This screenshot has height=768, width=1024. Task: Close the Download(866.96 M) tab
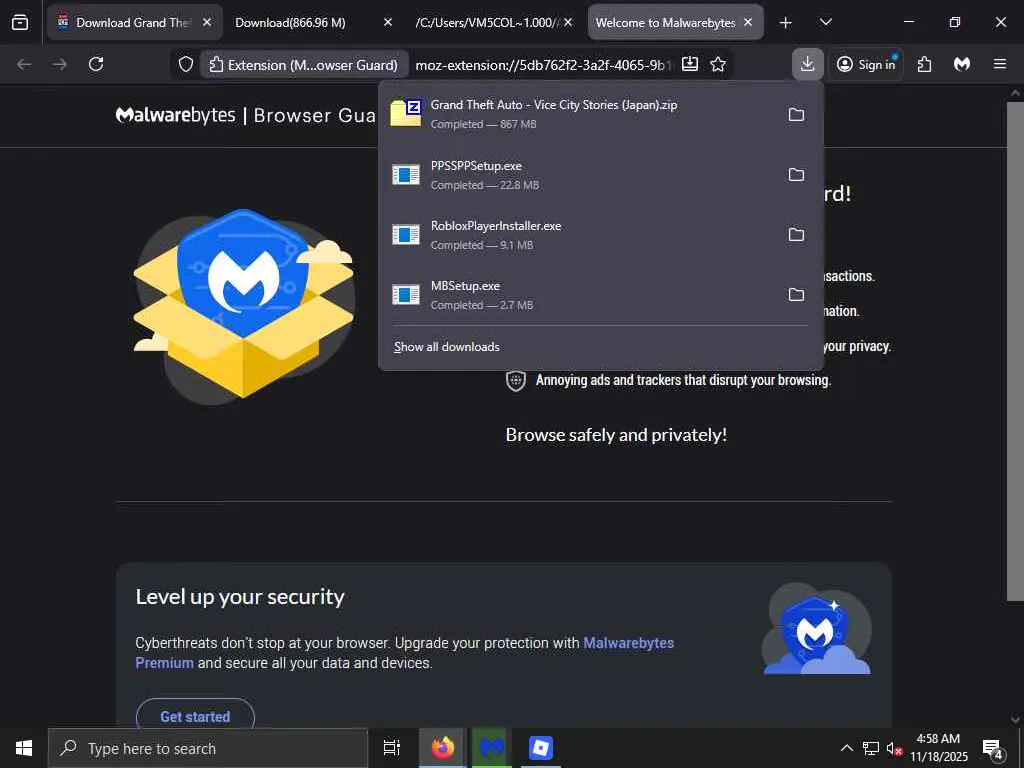pos(387,22)
